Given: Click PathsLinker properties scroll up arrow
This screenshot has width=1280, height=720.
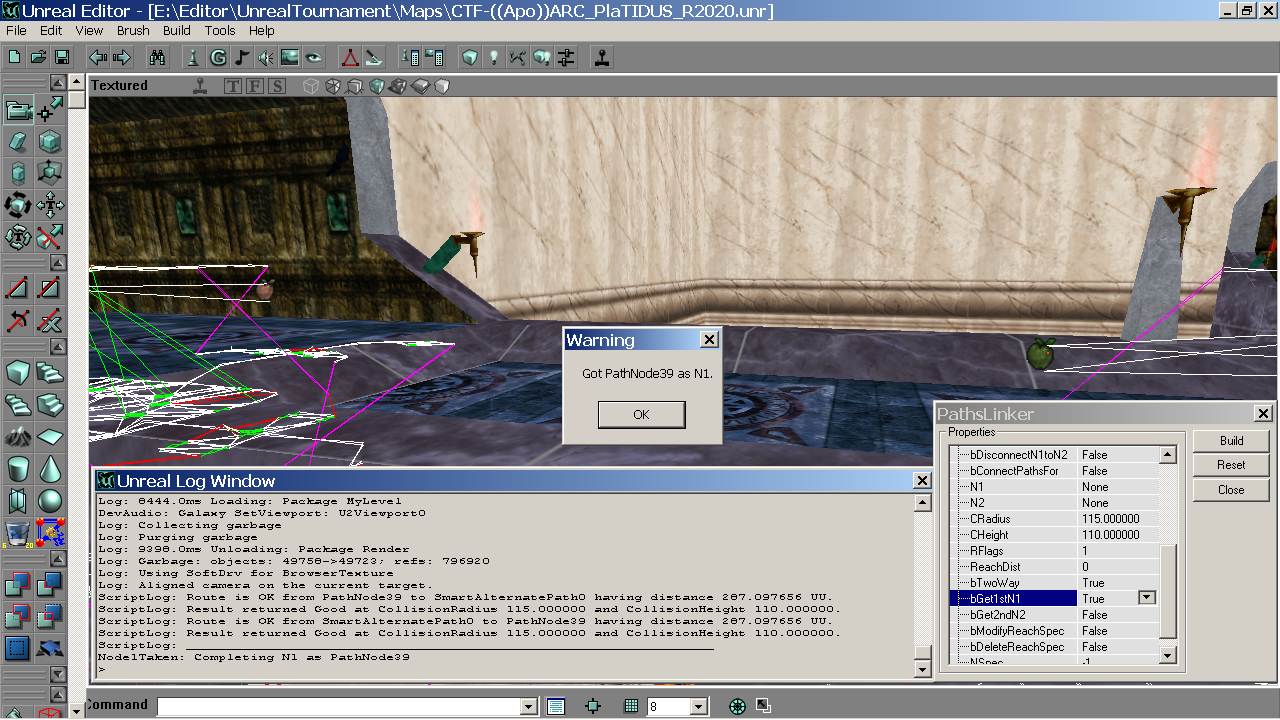Looking at the screenshot, I should coord(1167,455).
